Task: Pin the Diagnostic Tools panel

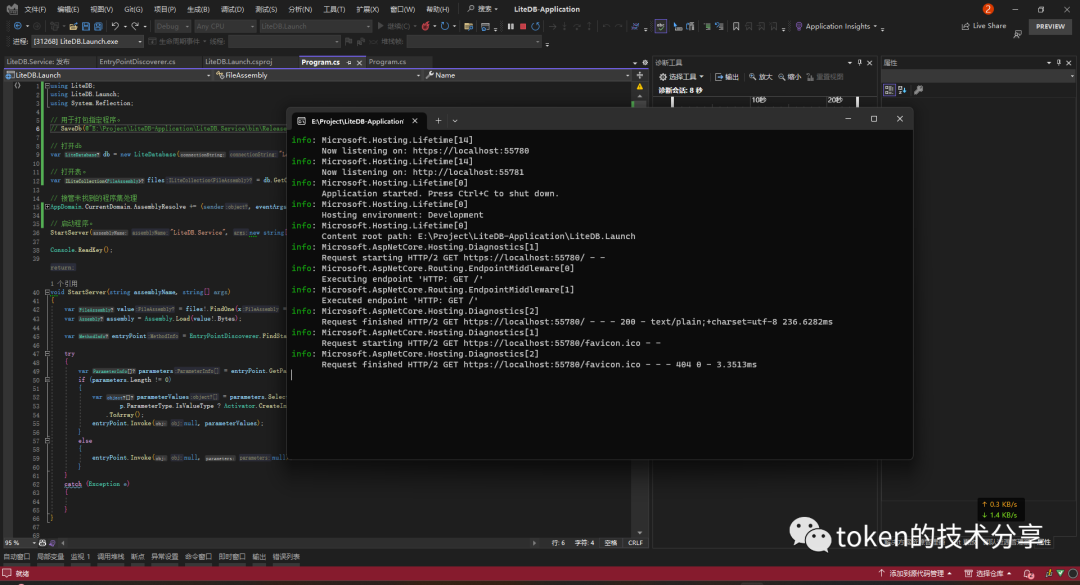Action: pos(859,63)
